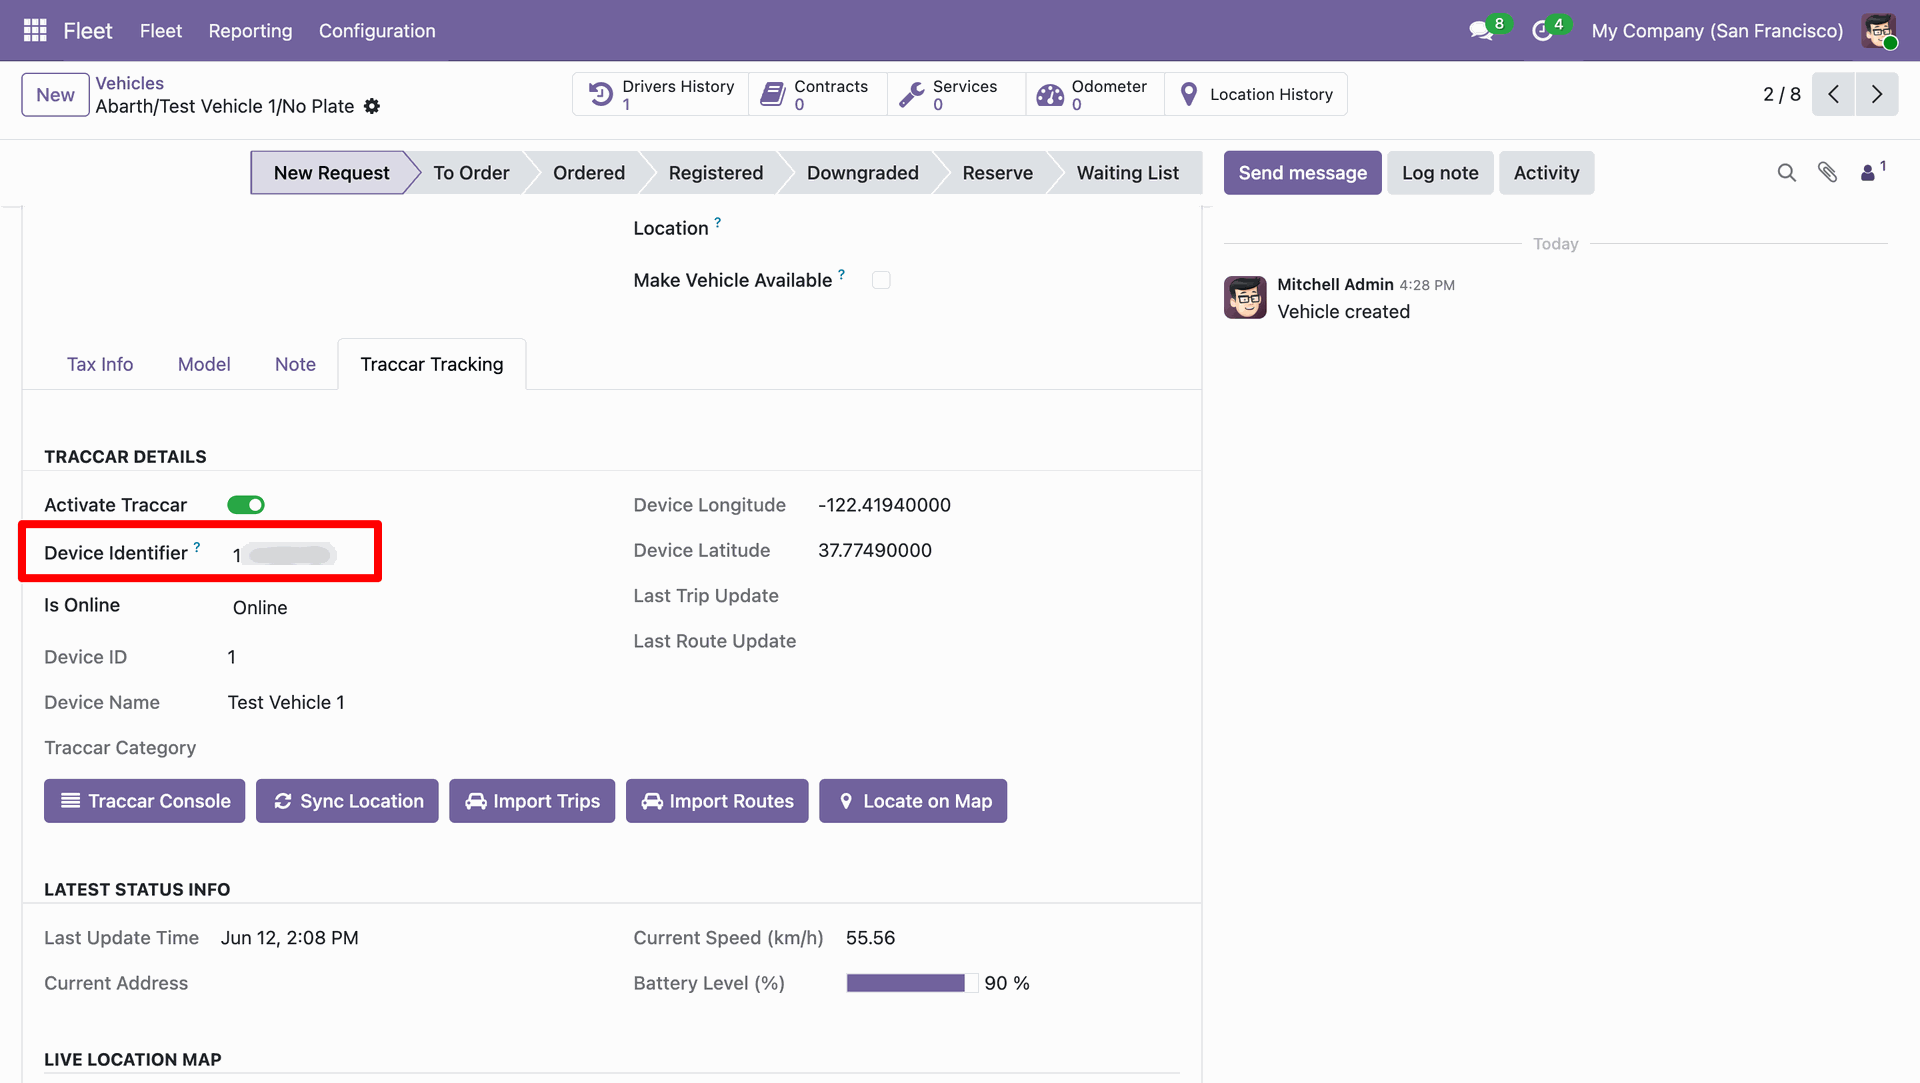The width and height of the screenshot is (1920, 1083).
Task: Switch to Model tab
Action: [x=204, y=364]
